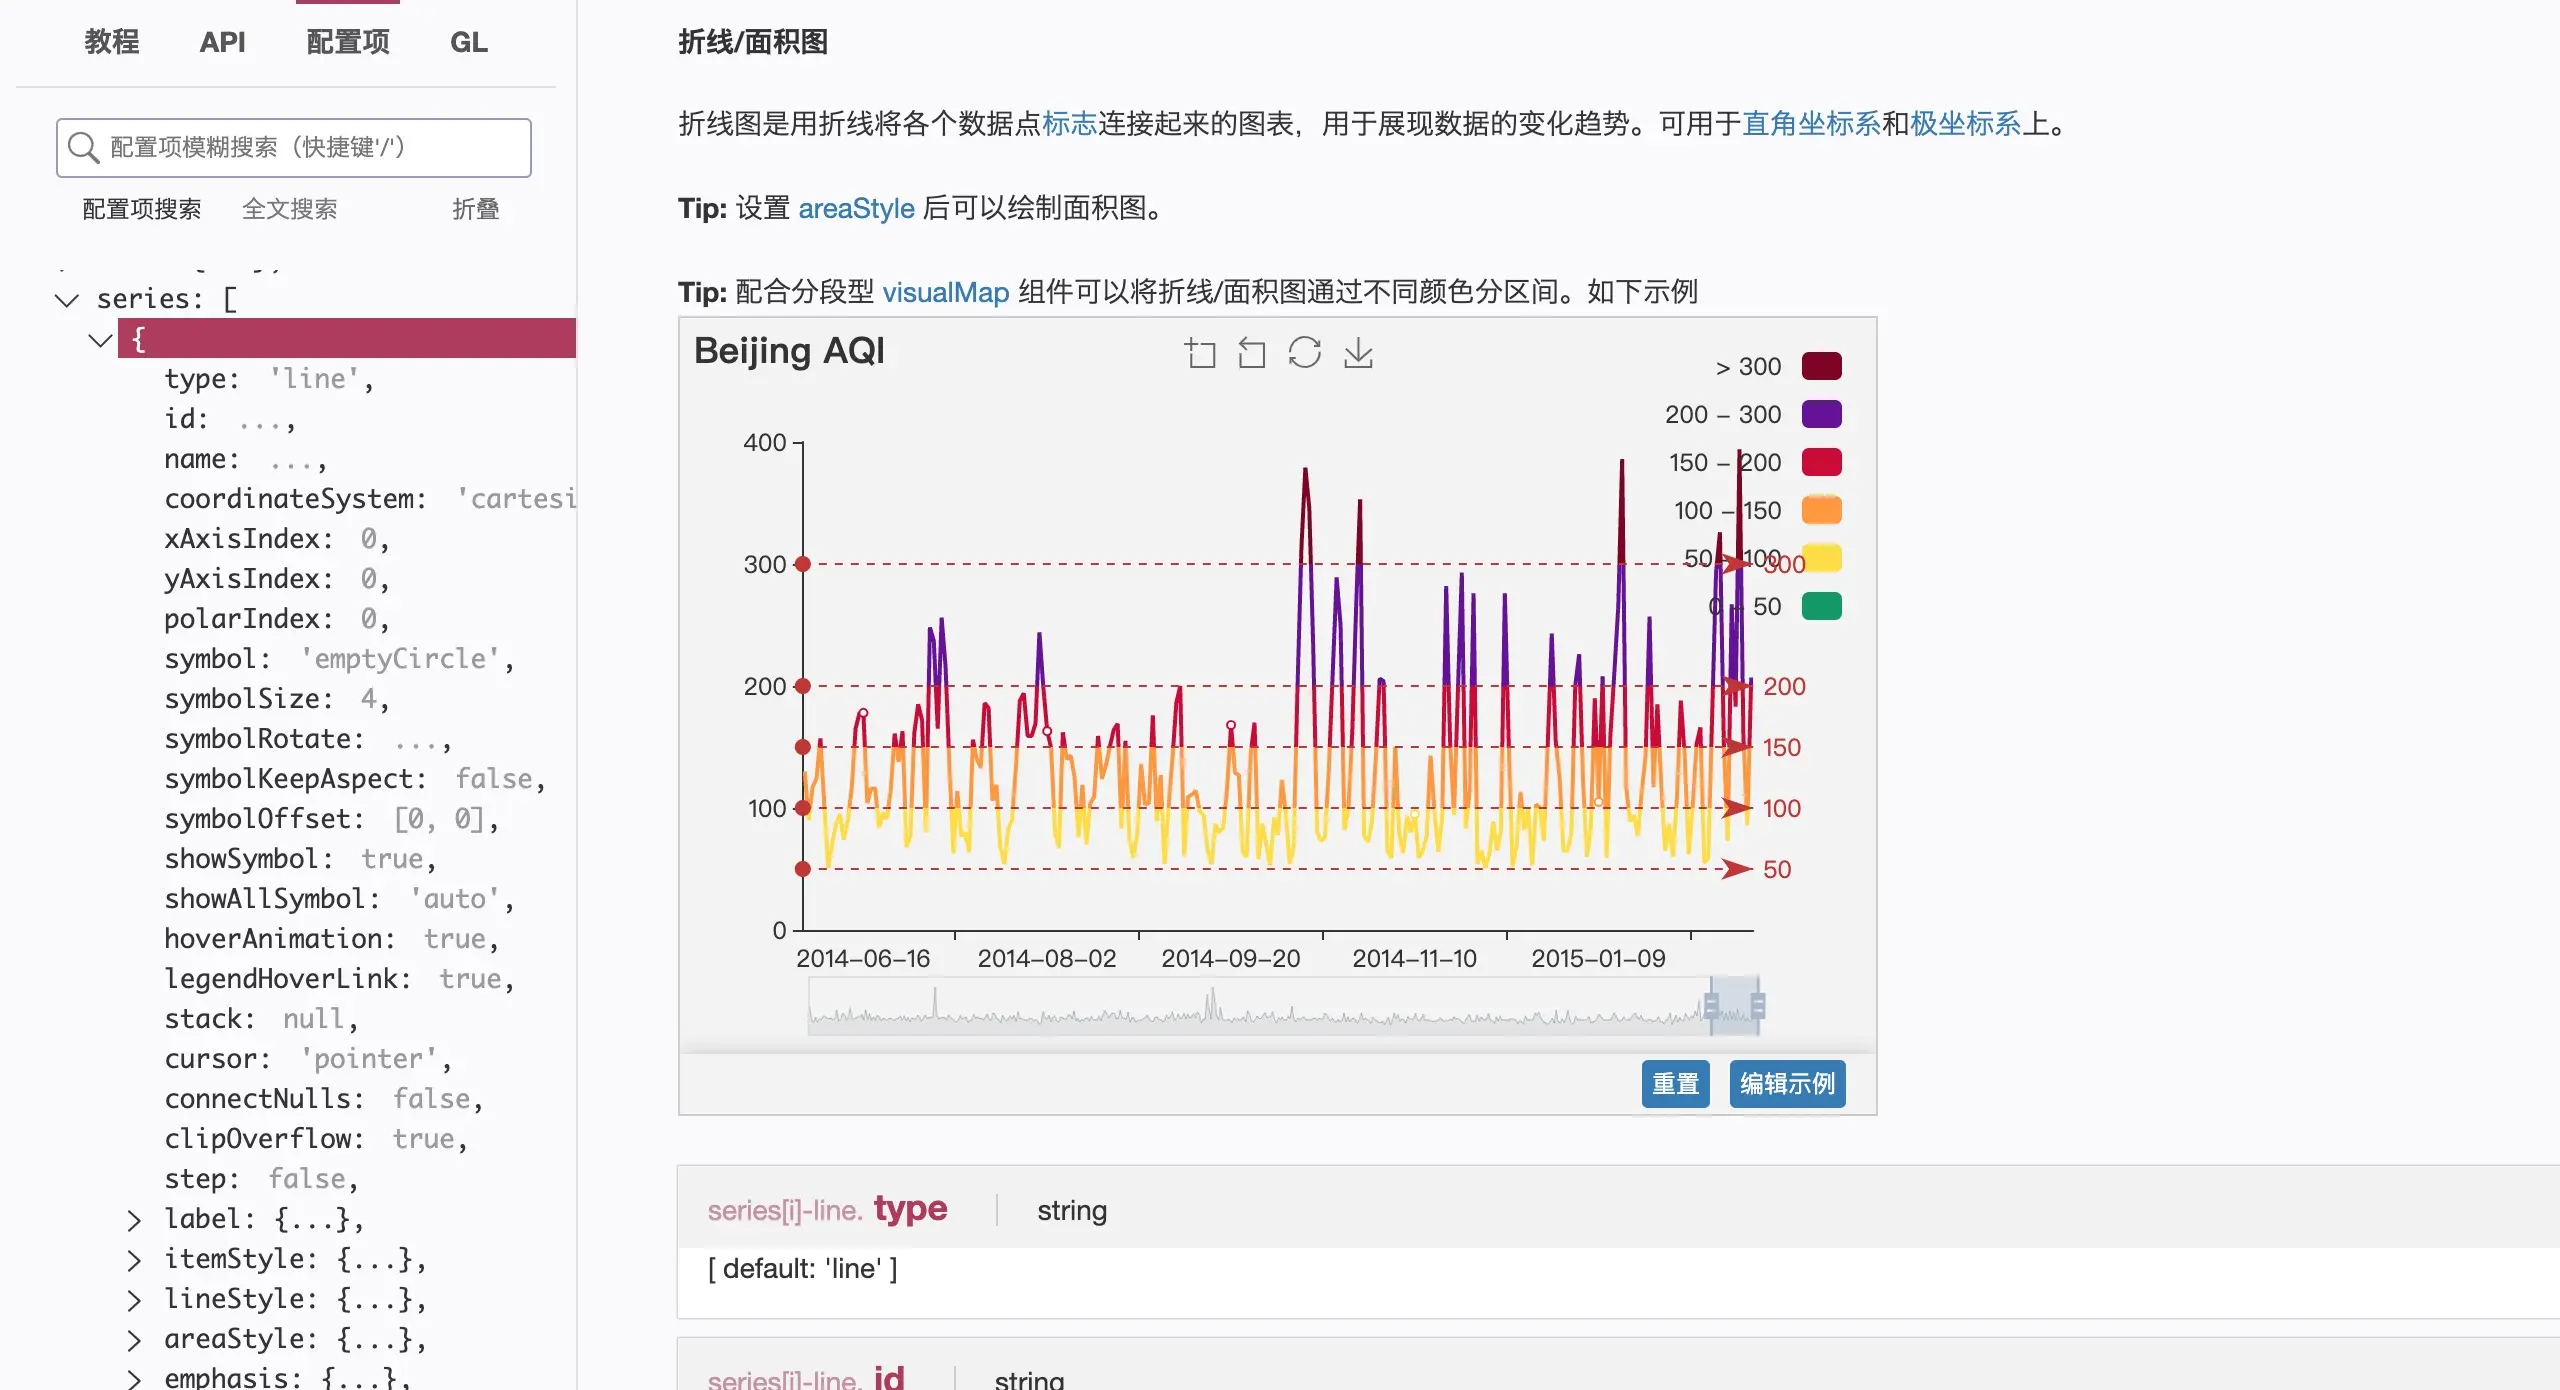Viewport: 2560px width, 1390px height.
Task: Toggle the '200 – 300' purple legend piece
Action: (x=1821, y=414)
